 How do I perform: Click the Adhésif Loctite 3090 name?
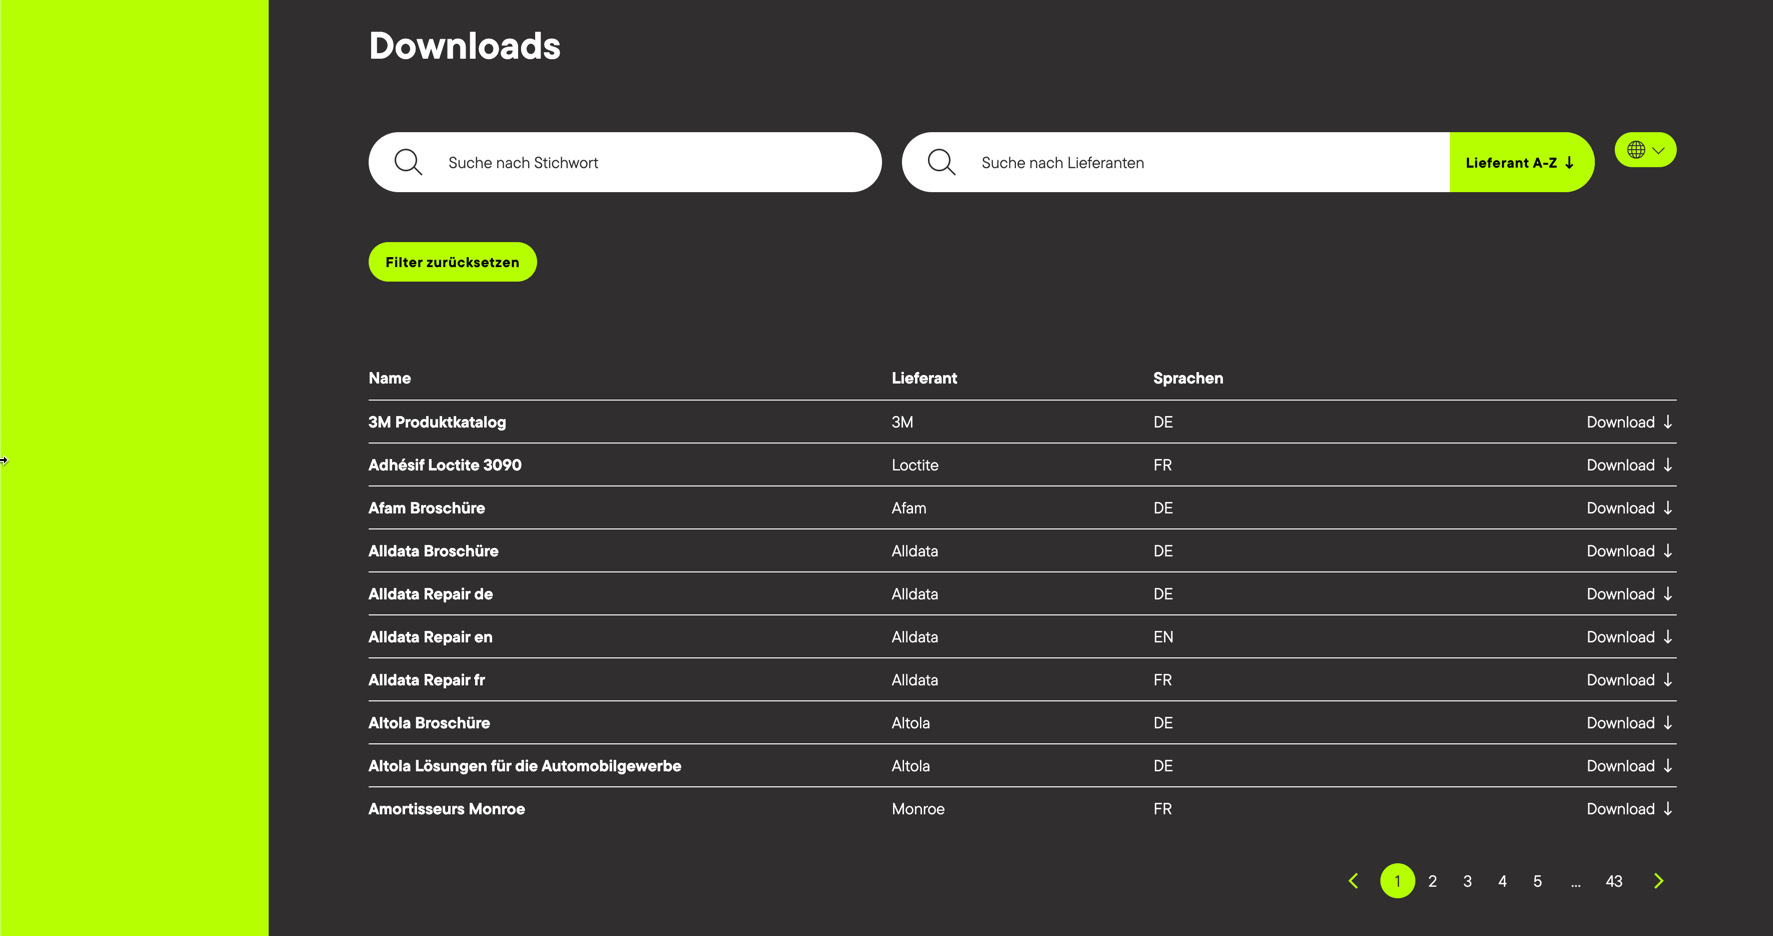(x=445, y=465)
